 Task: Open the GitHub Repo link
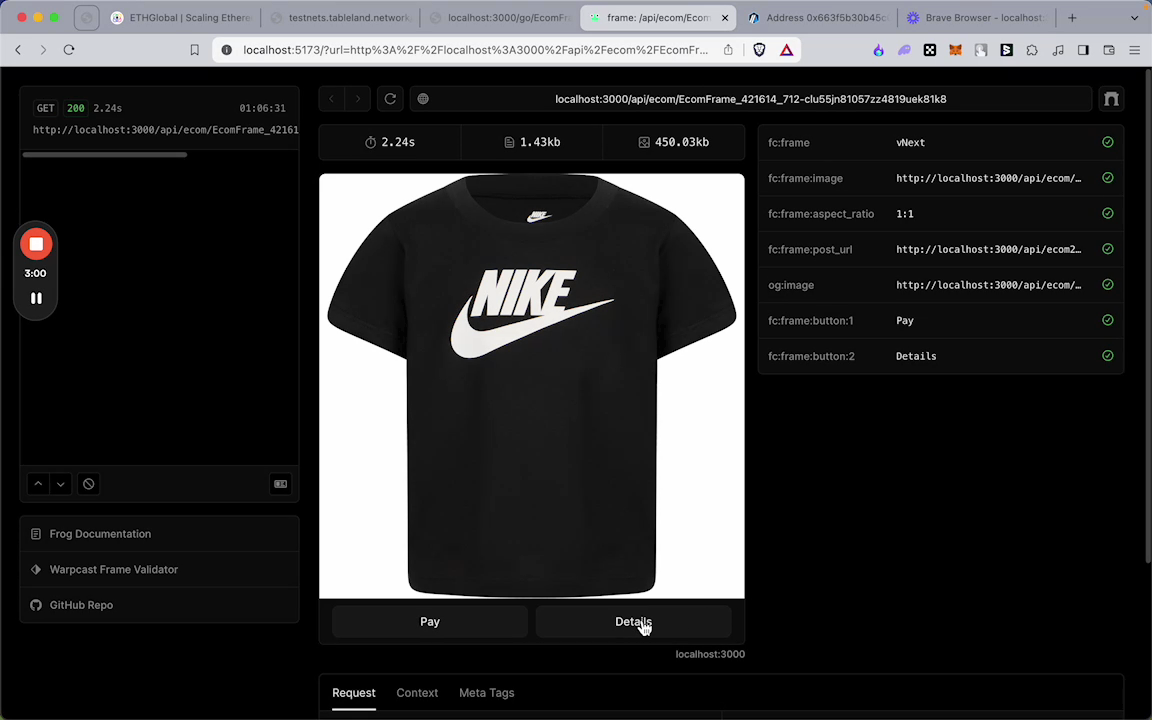point(159,605)
